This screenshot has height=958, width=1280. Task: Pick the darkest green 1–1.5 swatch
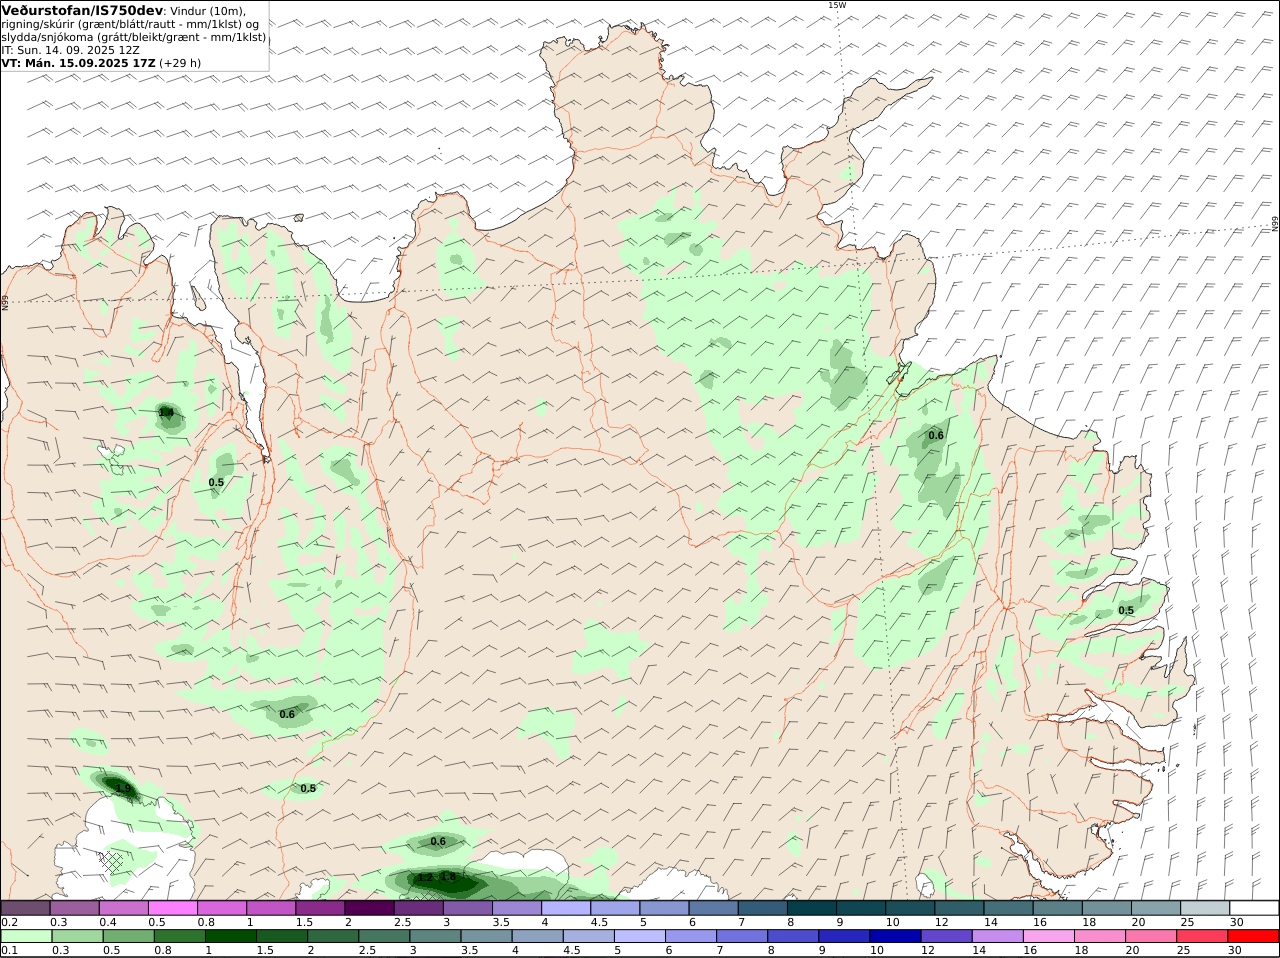[x=229, y=936]
